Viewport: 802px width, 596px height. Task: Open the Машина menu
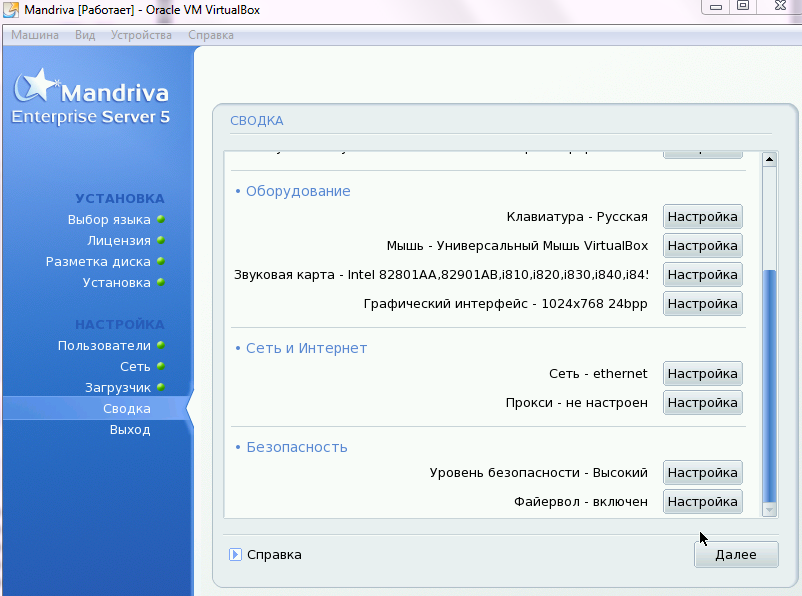click(35, 35)
